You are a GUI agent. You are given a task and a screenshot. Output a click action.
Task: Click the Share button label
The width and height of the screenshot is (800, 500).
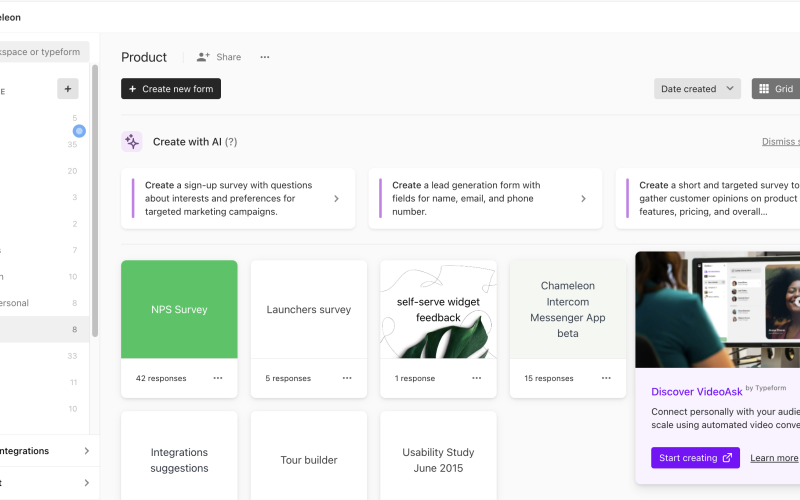click(x=229, y=57)
